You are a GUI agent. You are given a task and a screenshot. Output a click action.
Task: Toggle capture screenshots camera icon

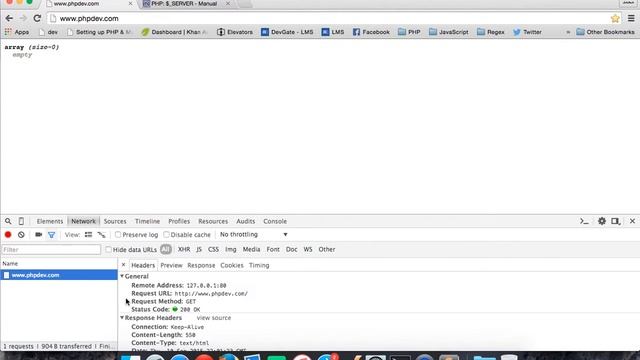coord(38,235)
